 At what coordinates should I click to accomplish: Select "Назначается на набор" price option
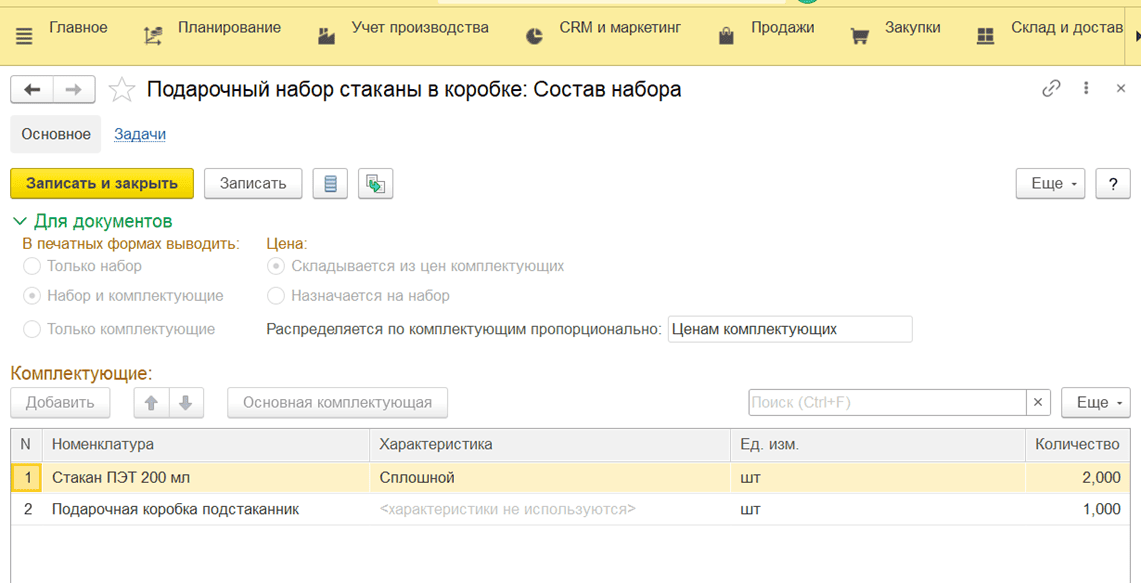pyautogui.click(x=276, y=296)
